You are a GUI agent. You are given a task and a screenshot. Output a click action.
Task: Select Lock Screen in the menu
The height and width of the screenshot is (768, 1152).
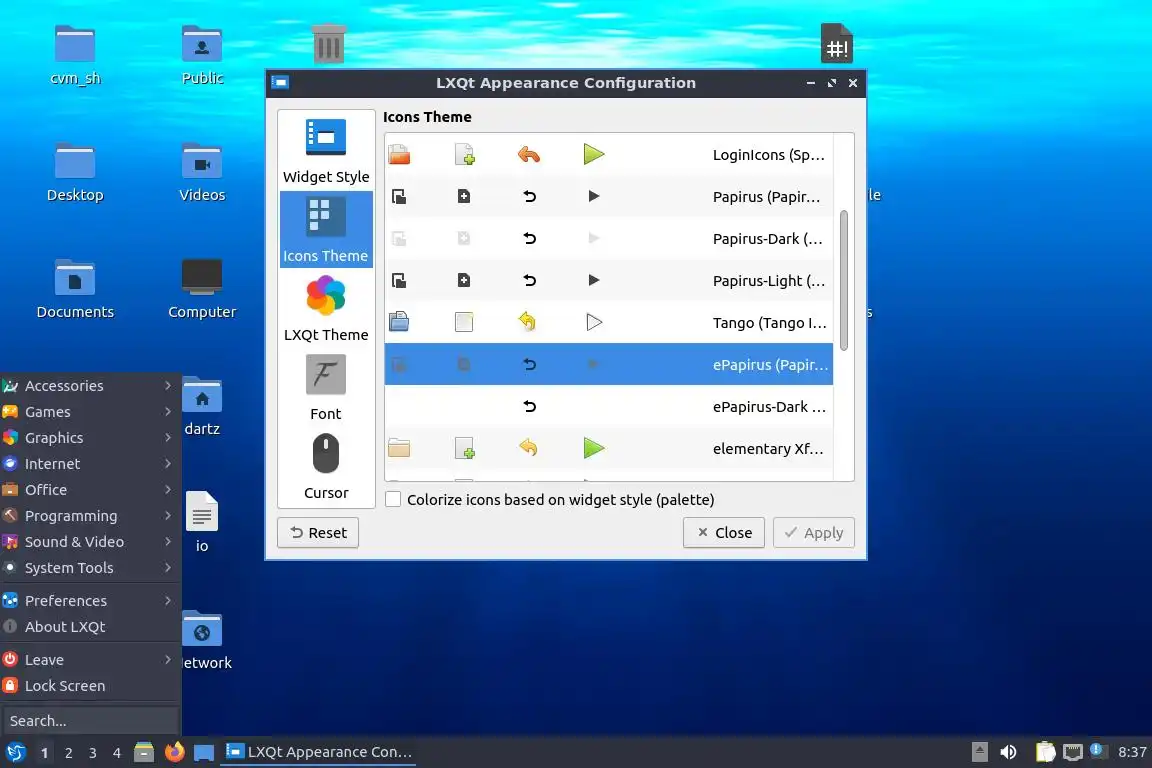pyautogui.click(x=90, y=686)
